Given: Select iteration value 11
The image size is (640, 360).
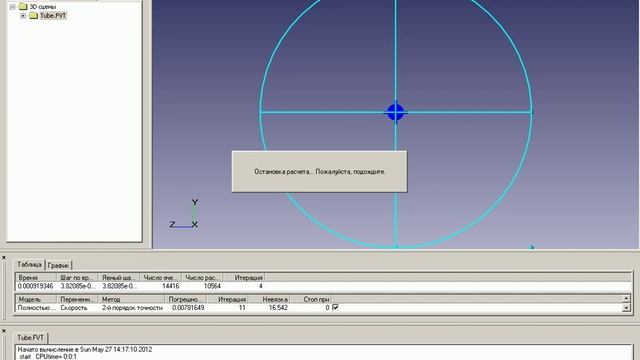Looking at the screenshot, I should tap(242, 308).
